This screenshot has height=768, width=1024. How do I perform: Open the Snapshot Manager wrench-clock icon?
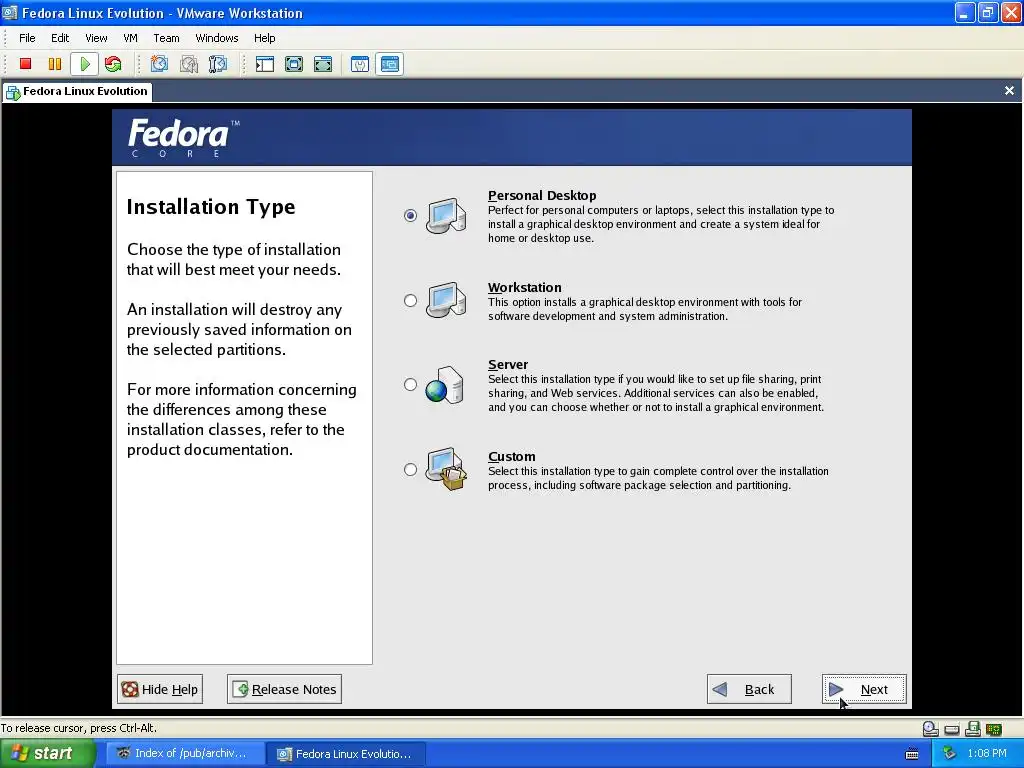click(217, 64)
